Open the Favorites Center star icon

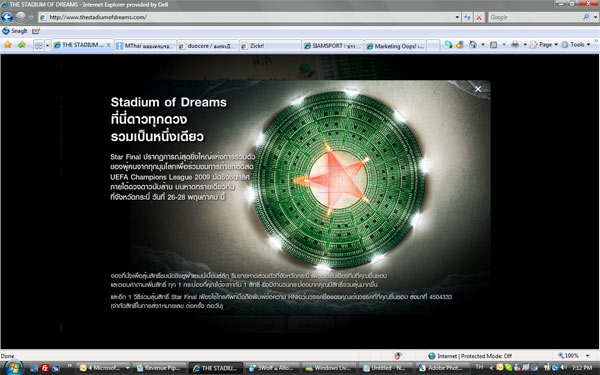[8, 45]
